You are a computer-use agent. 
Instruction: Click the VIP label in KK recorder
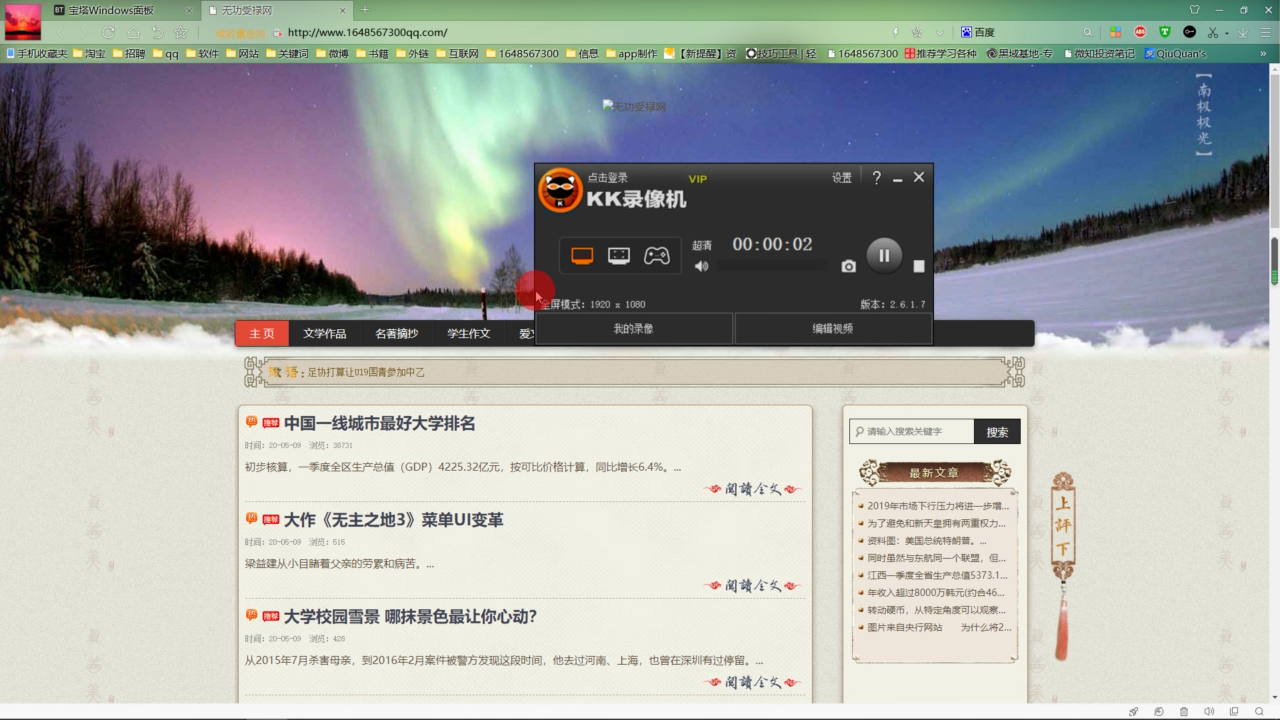[x=698, y=179]
